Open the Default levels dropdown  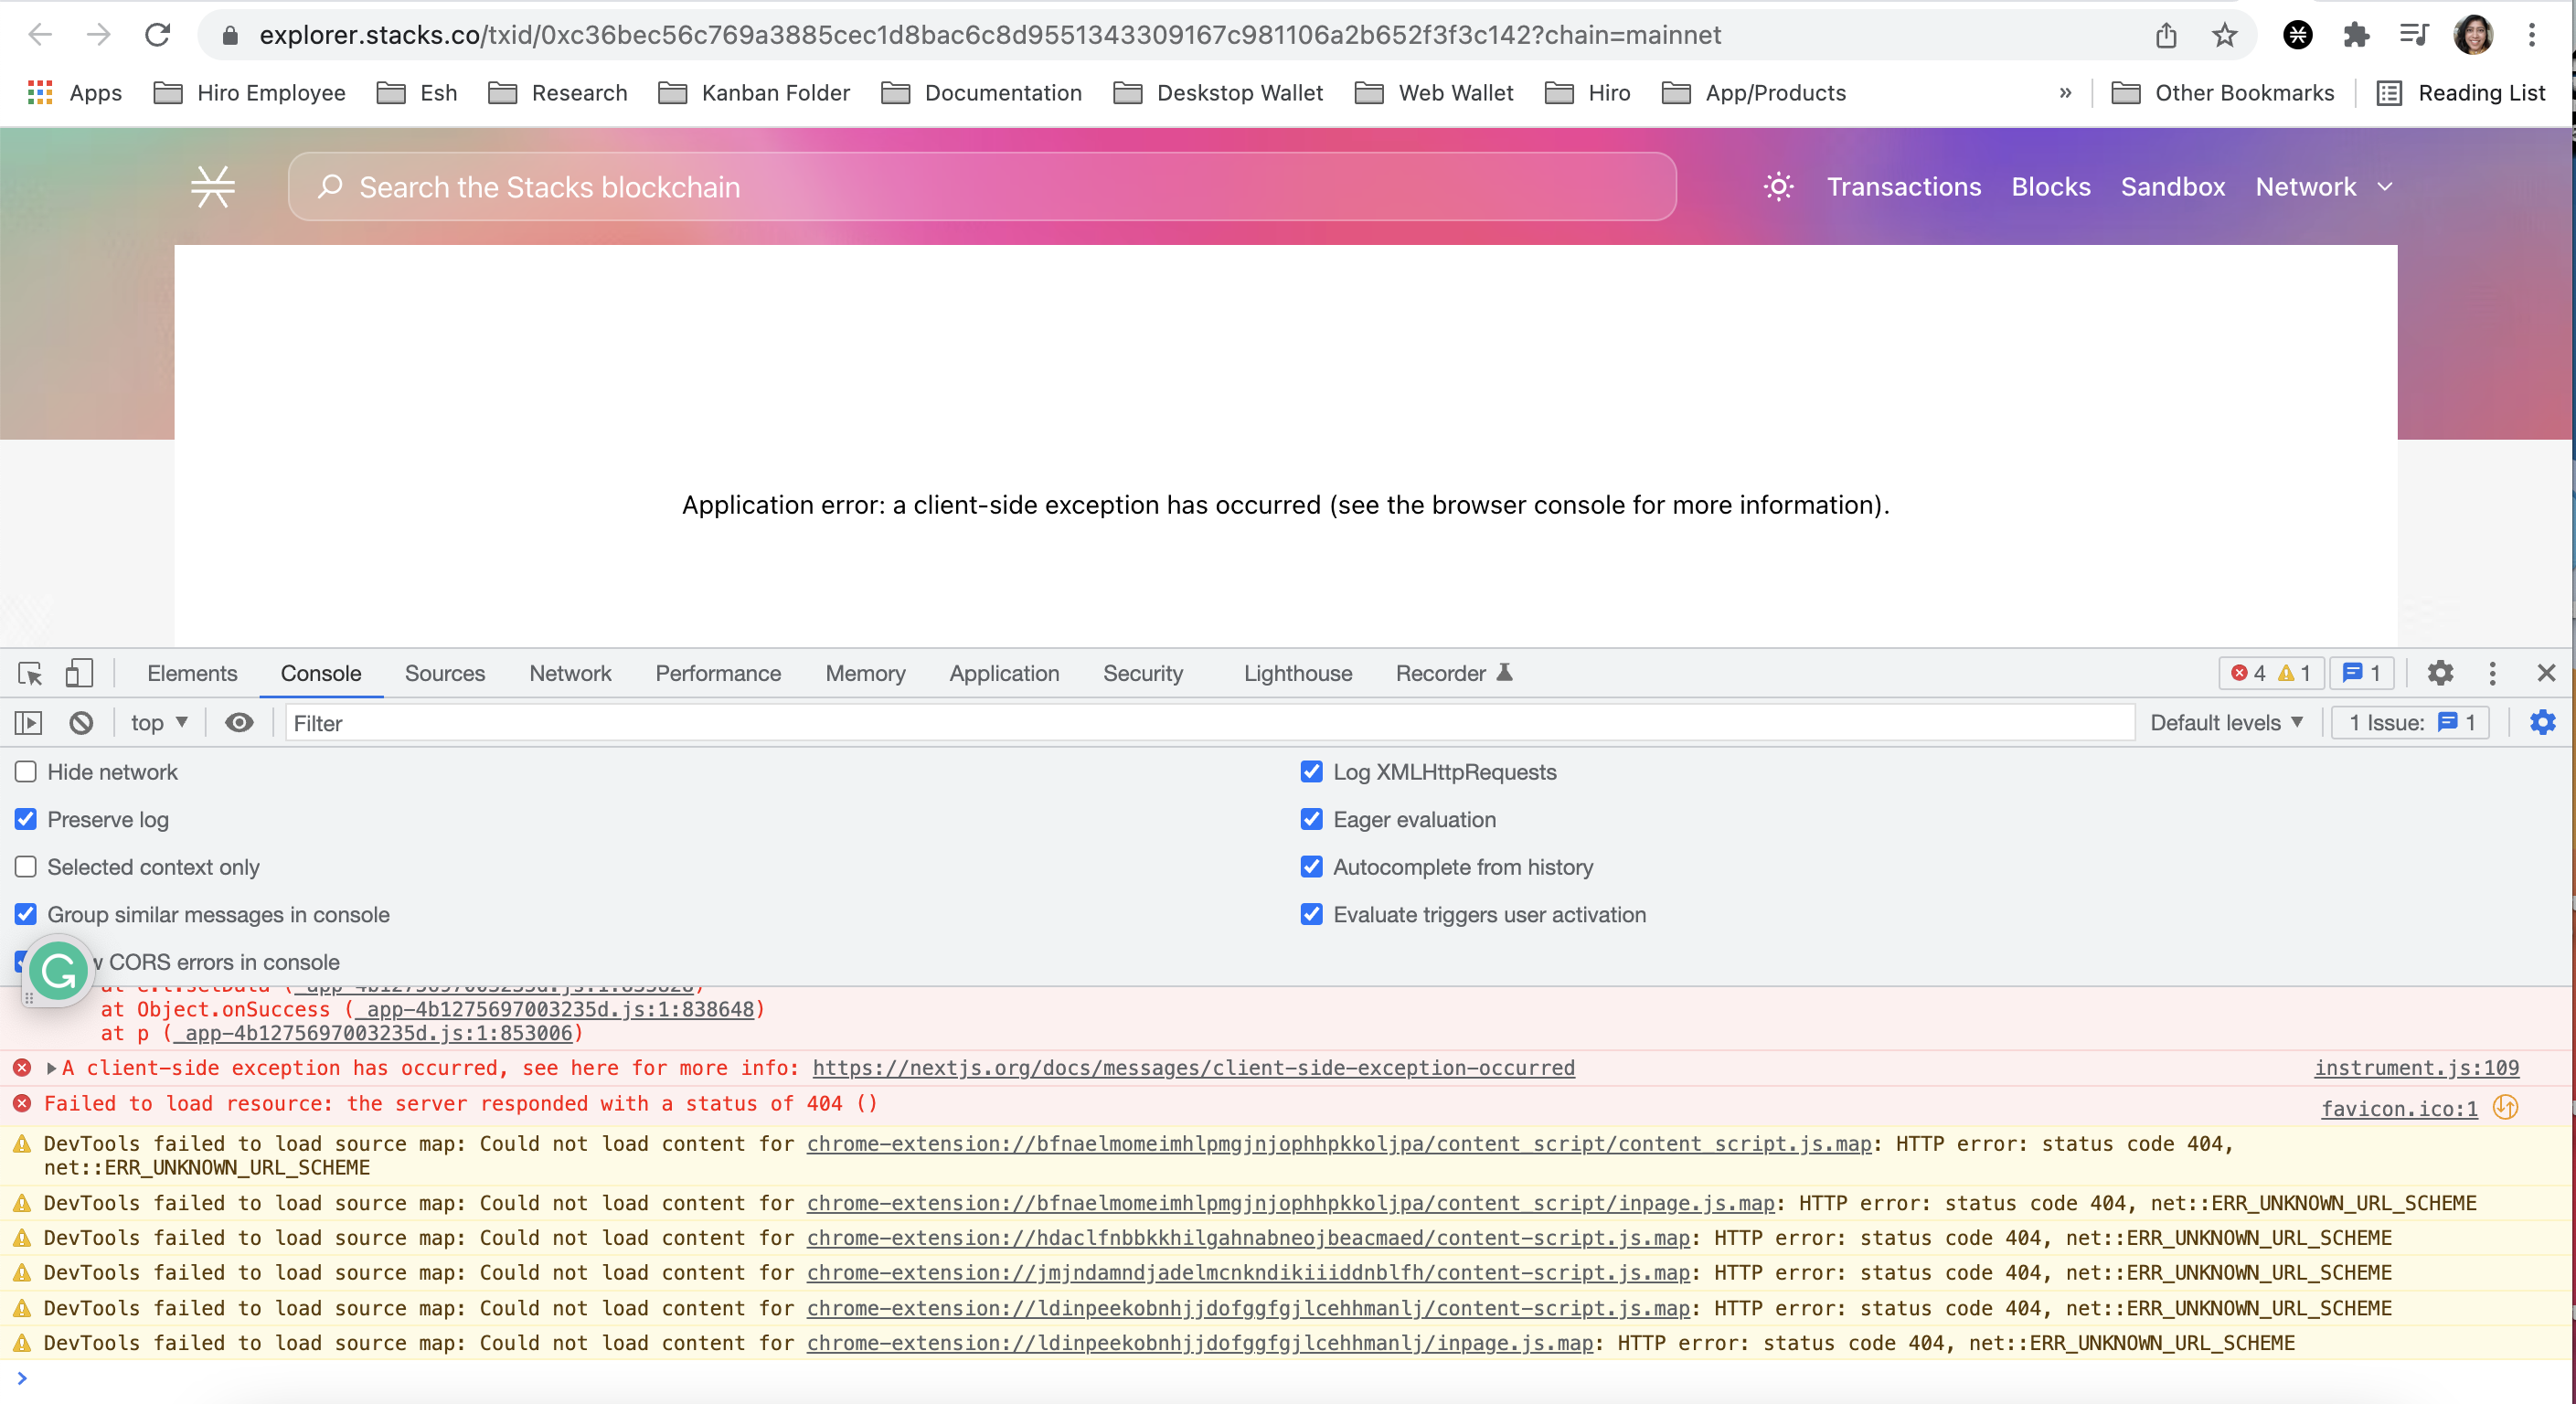[x=2226, y=722]
